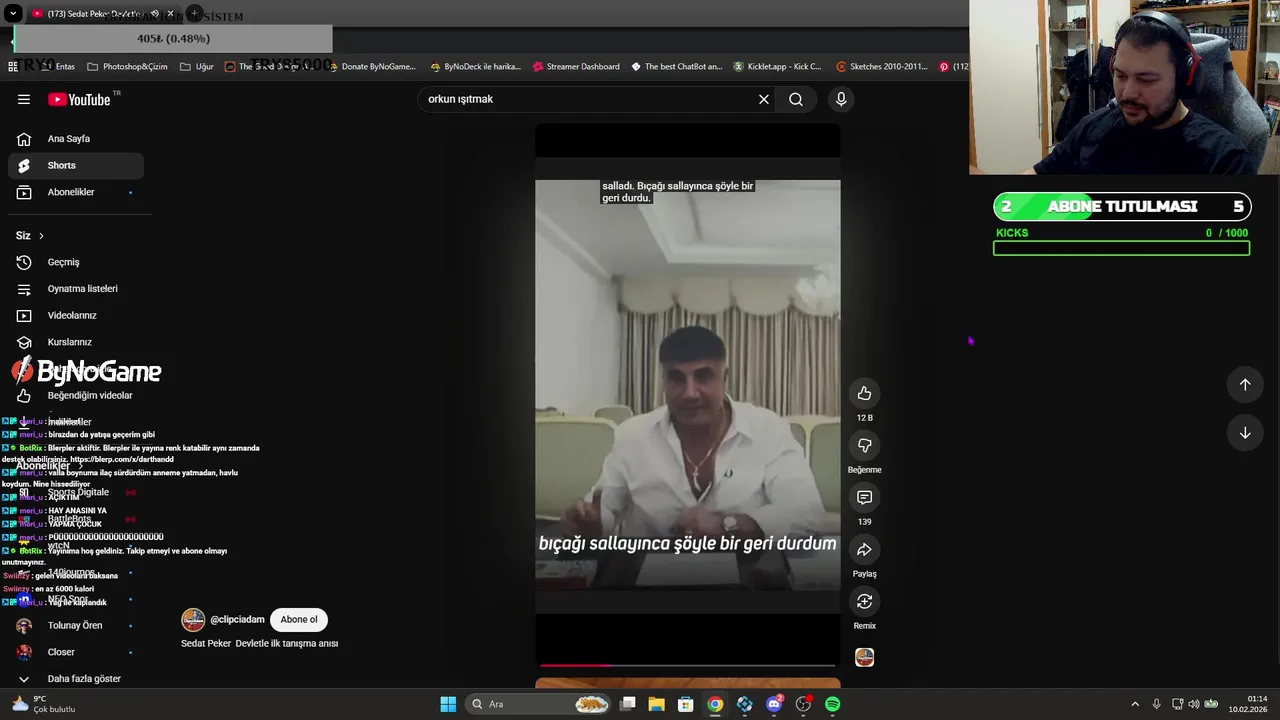Open File Explorer from the taskbar
1280x720 pixels.
tap(656, 704)
